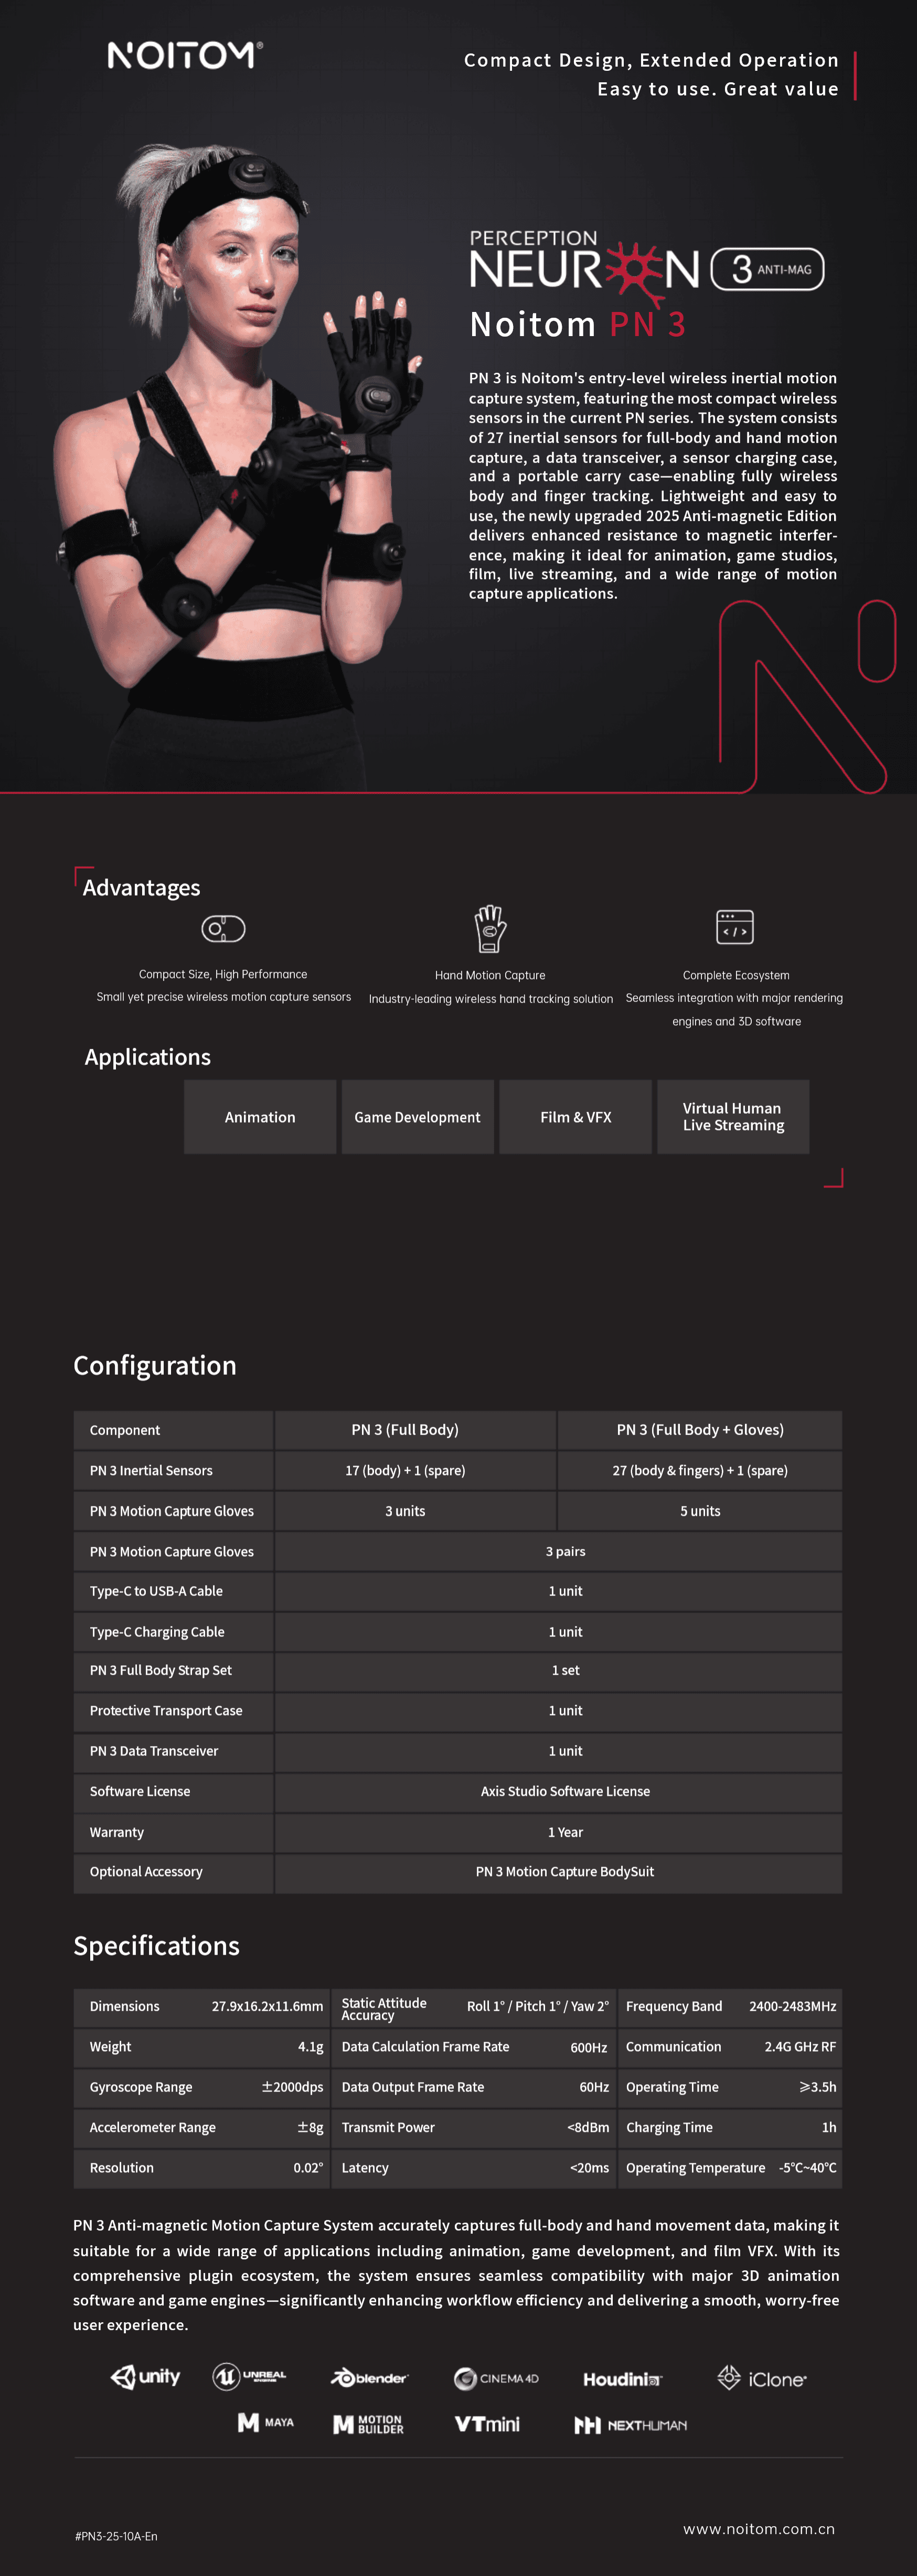Click the "PN 3 Inertial Sensors" row label
This screenshot has height=2576, width=917.
click(x=151, y=1470)
